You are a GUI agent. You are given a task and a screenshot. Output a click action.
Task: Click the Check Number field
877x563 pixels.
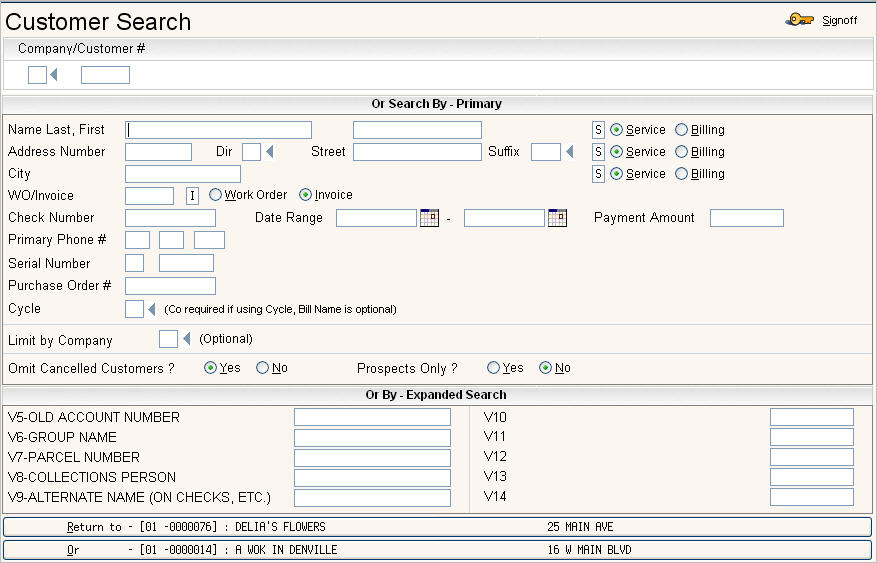(171, 218)
